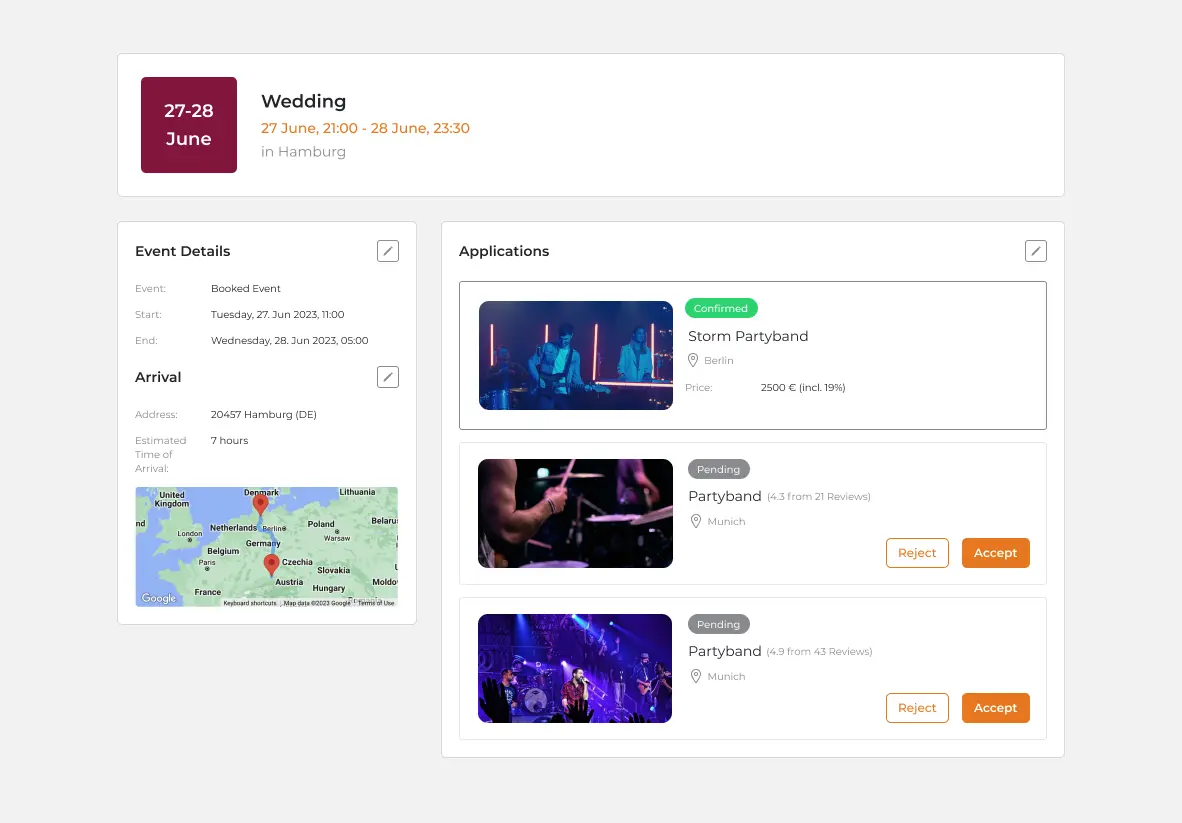Accept the Partyband with 43 reviews
The image size is (1182, 823).
pos(995,708)
